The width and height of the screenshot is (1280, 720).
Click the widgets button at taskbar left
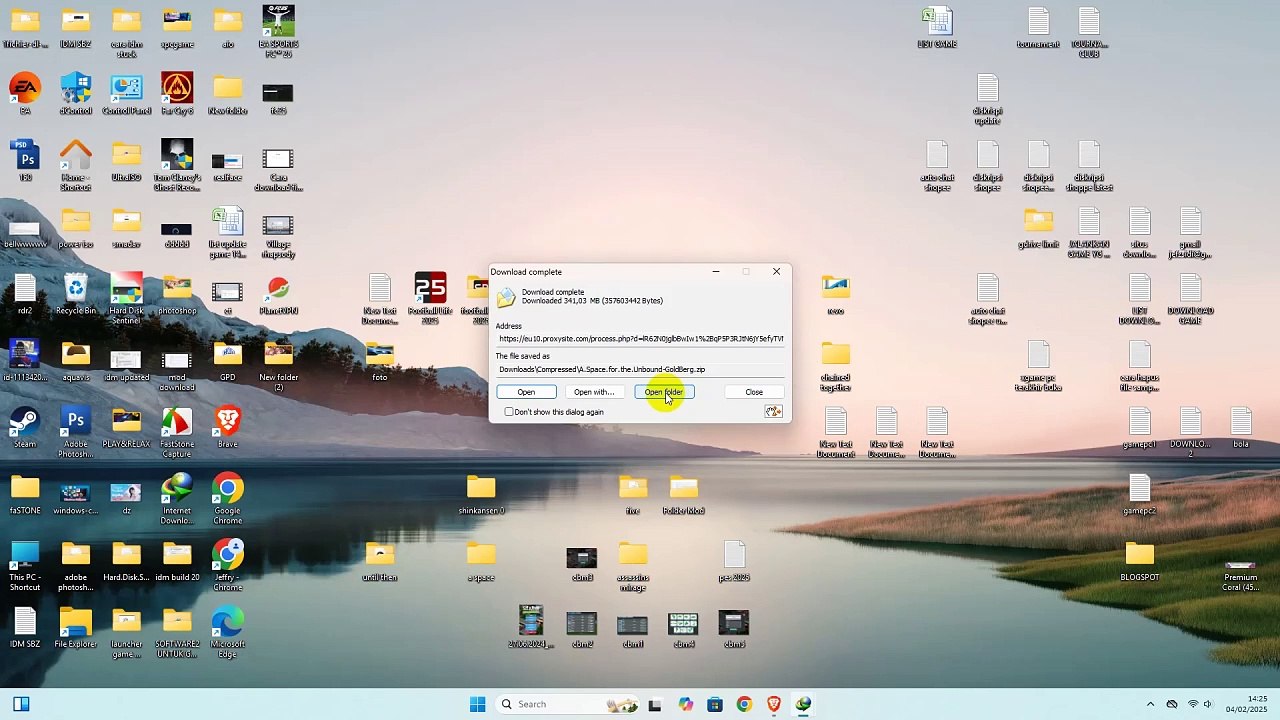(21, 704)
